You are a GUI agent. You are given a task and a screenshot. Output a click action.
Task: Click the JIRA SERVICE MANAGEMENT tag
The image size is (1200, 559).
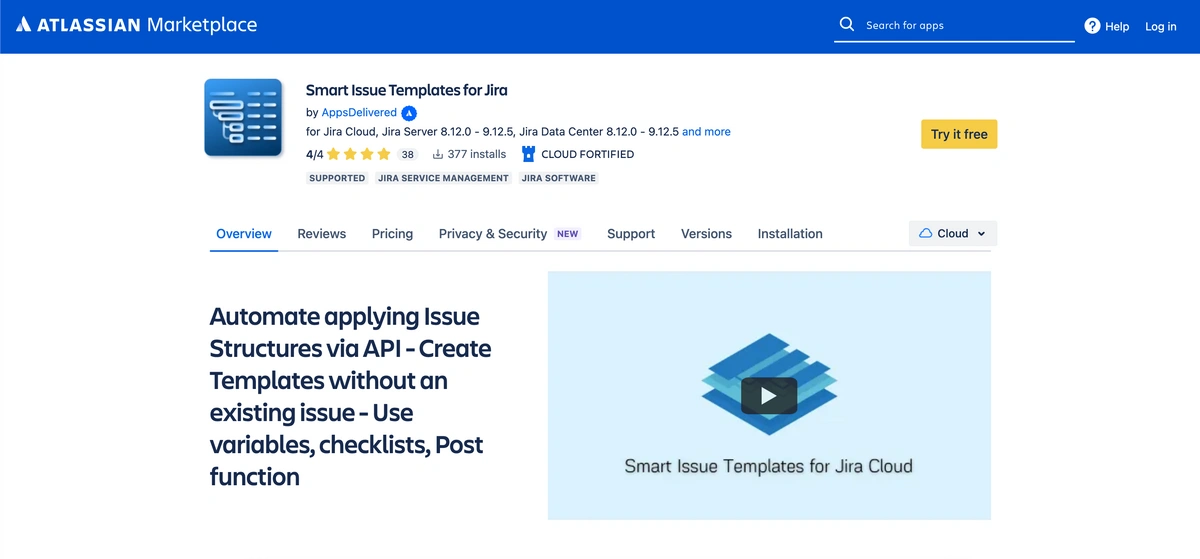click(443, 178)
